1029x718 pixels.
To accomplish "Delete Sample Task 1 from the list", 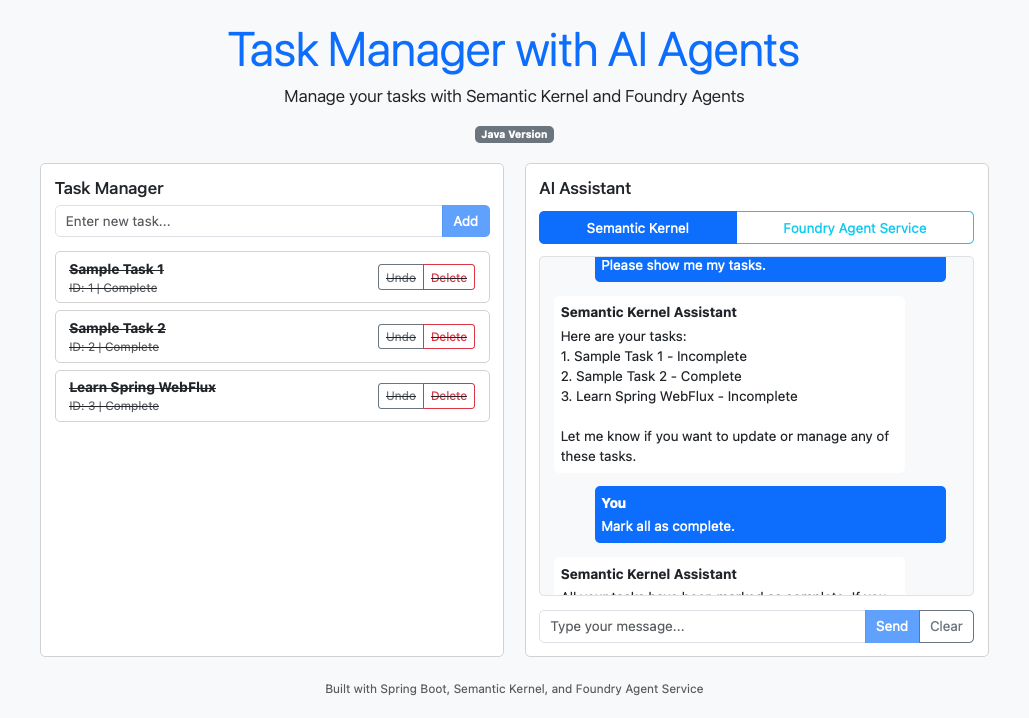I will click(x=448, y=277).
